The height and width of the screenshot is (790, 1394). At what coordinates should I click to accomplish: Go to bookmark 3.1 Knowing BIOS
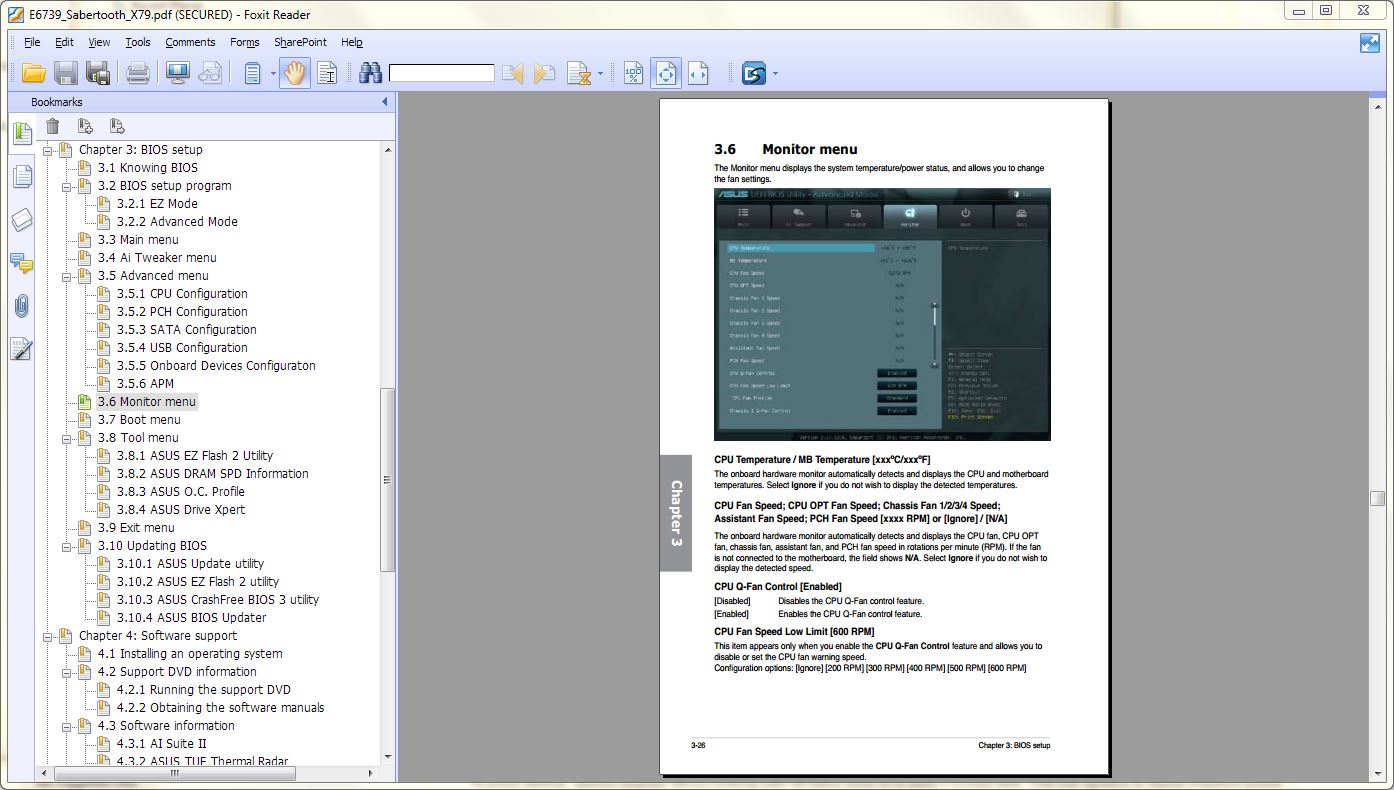click(x=148, y=168)
